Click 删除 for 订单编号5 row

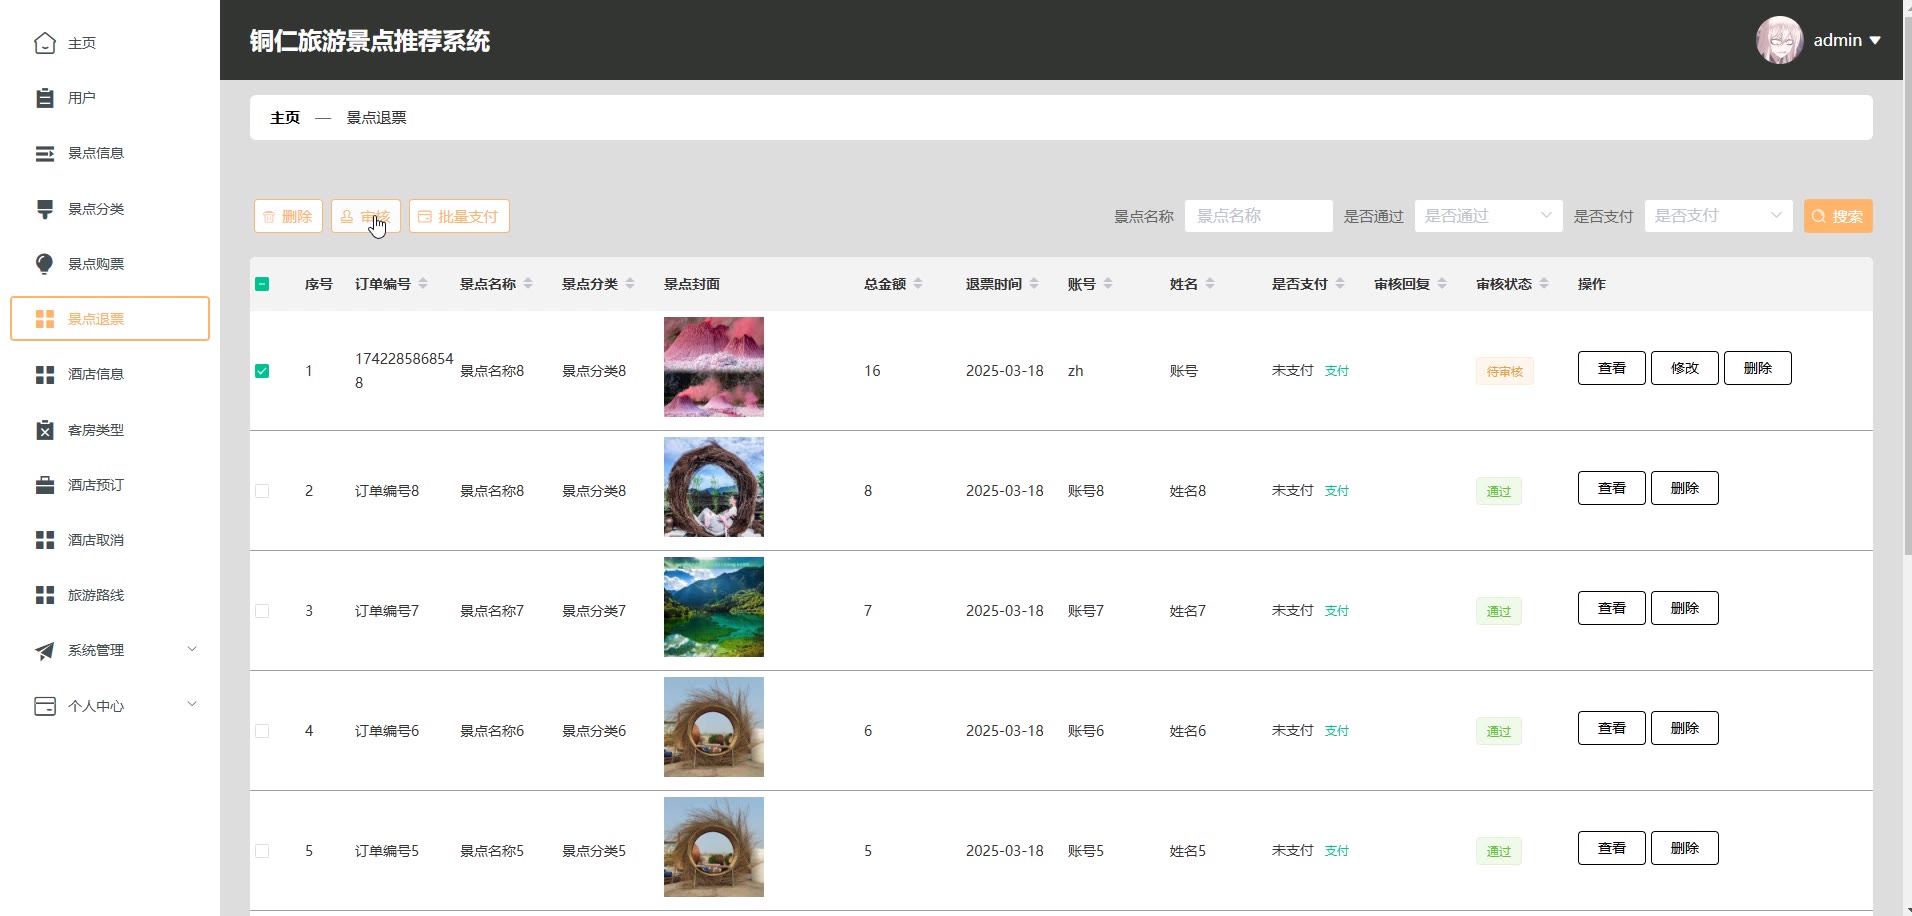(x=1685, y=848)
